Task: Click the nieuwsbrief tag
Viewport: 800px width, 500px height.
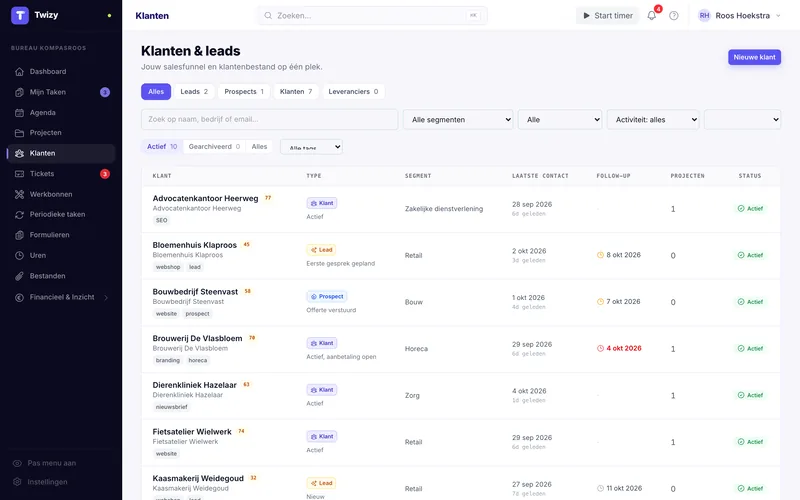Action: point(171,407)
